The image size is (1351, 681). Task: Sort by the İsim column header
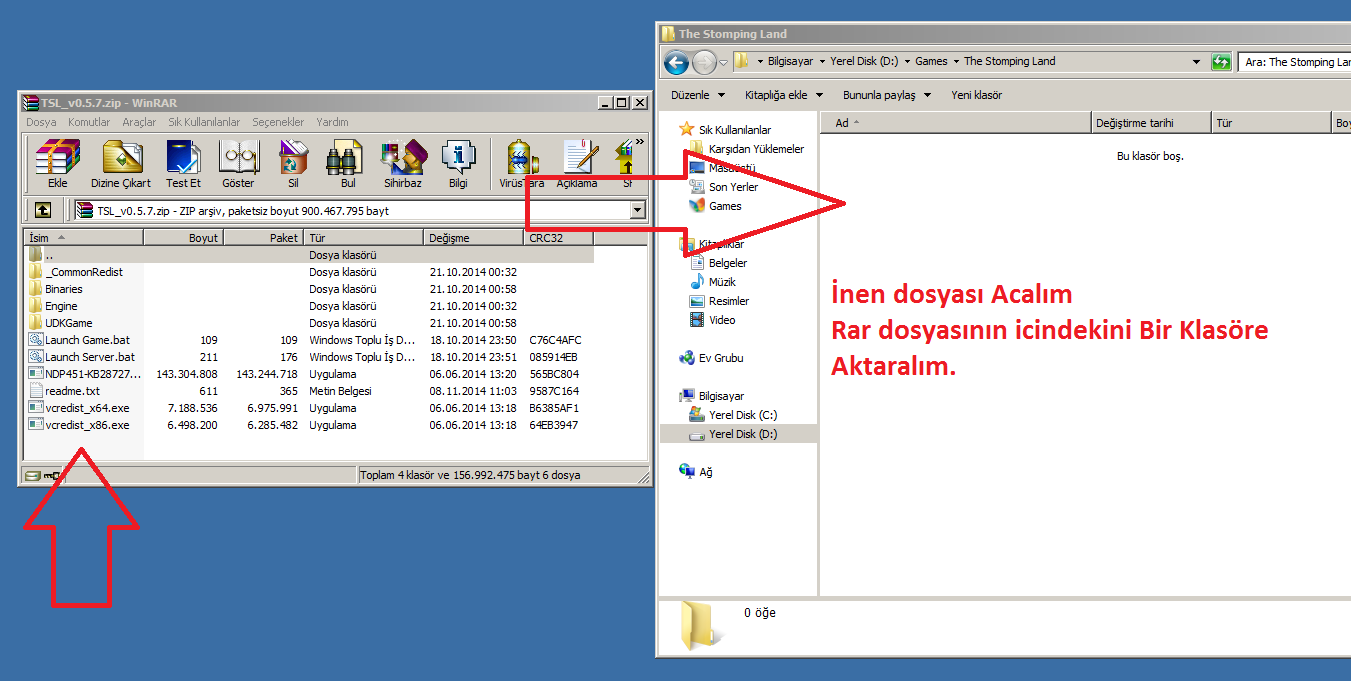[x=84, y=238]
